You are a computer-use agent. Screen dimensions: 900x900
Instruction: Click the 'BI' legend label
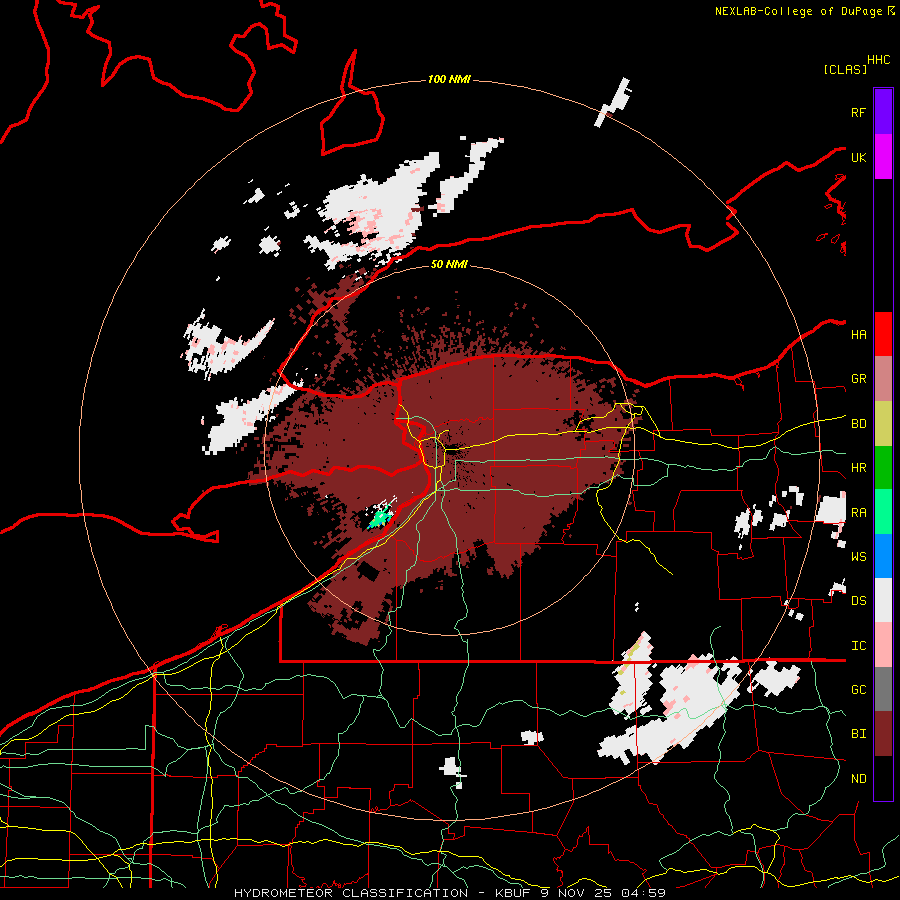point(858,734)
